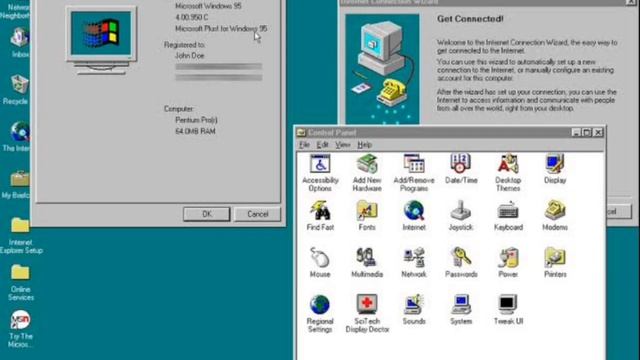The width and height of the screenshot is (640, 360).
Task: Click the Windows logo monitor image
Action: 101,40
